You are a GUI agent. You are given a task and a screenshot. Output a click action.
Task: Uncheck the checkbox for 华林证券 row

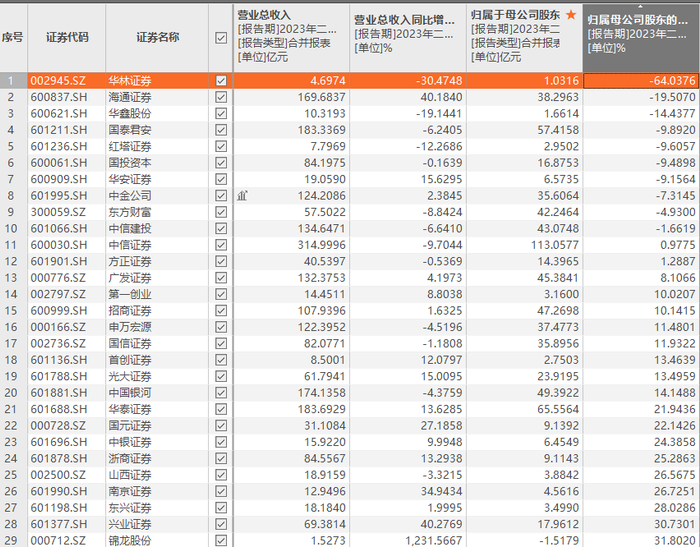[221, 81]
